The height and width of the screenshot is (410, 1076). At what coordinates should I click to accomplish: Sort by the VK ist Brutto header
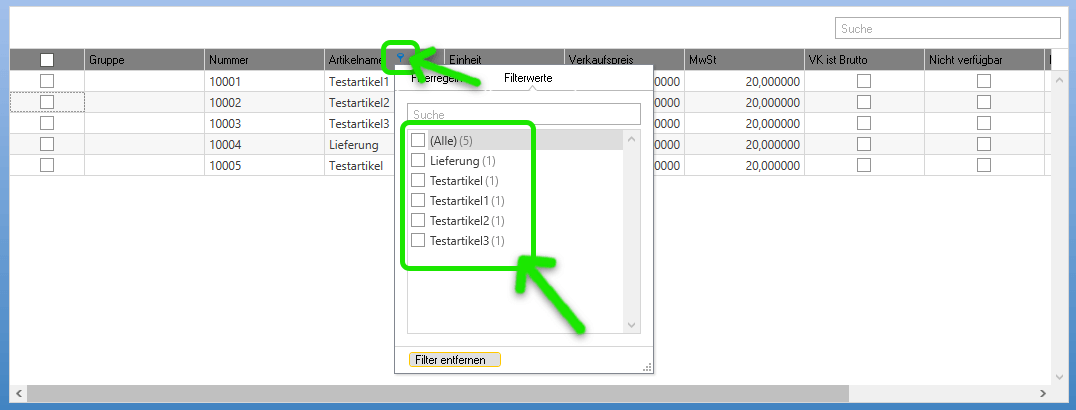(x=864, y=60)
